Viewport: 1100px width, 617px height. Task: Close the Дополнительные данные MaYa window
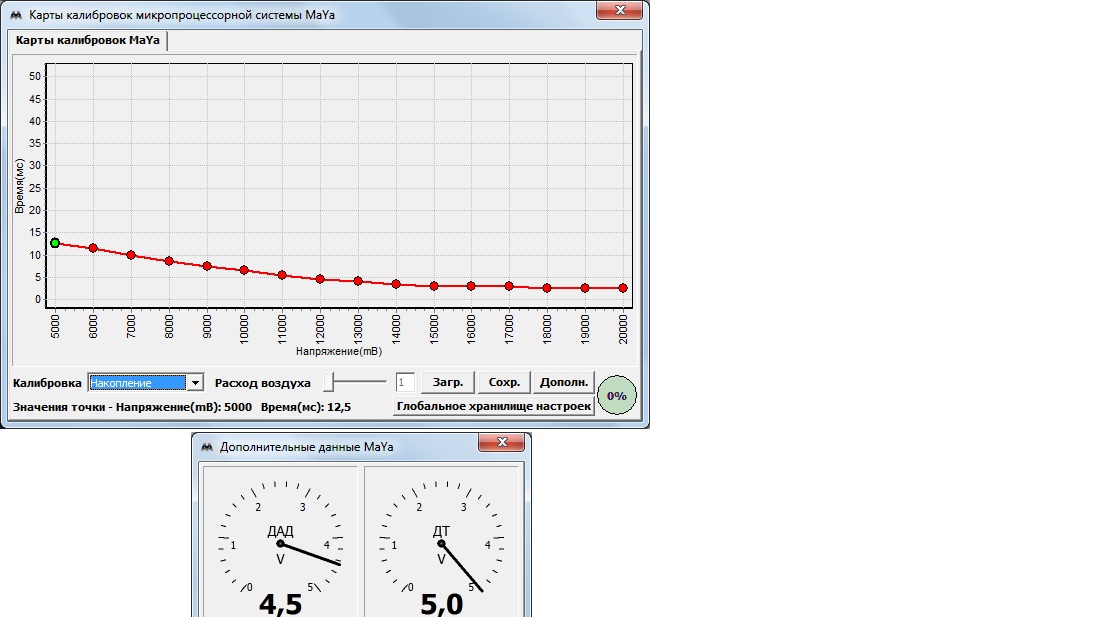[501, 442]
